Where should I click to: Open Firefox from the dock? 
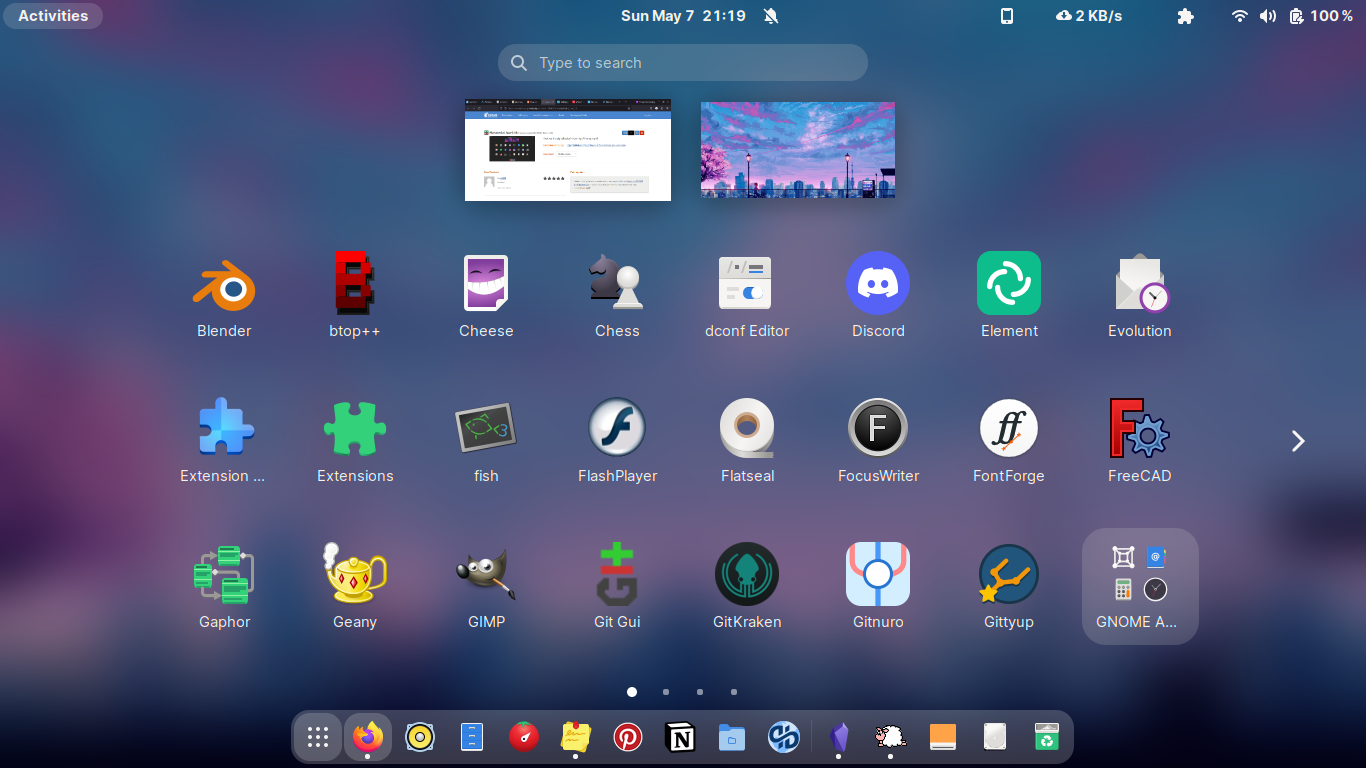pyautogui.click(x=368, y=738)
